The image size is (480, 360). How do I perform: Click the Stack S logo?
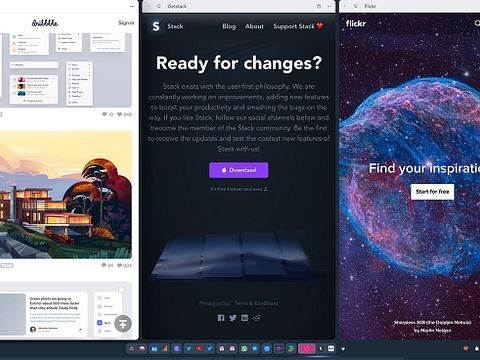(x=156, y=26)
